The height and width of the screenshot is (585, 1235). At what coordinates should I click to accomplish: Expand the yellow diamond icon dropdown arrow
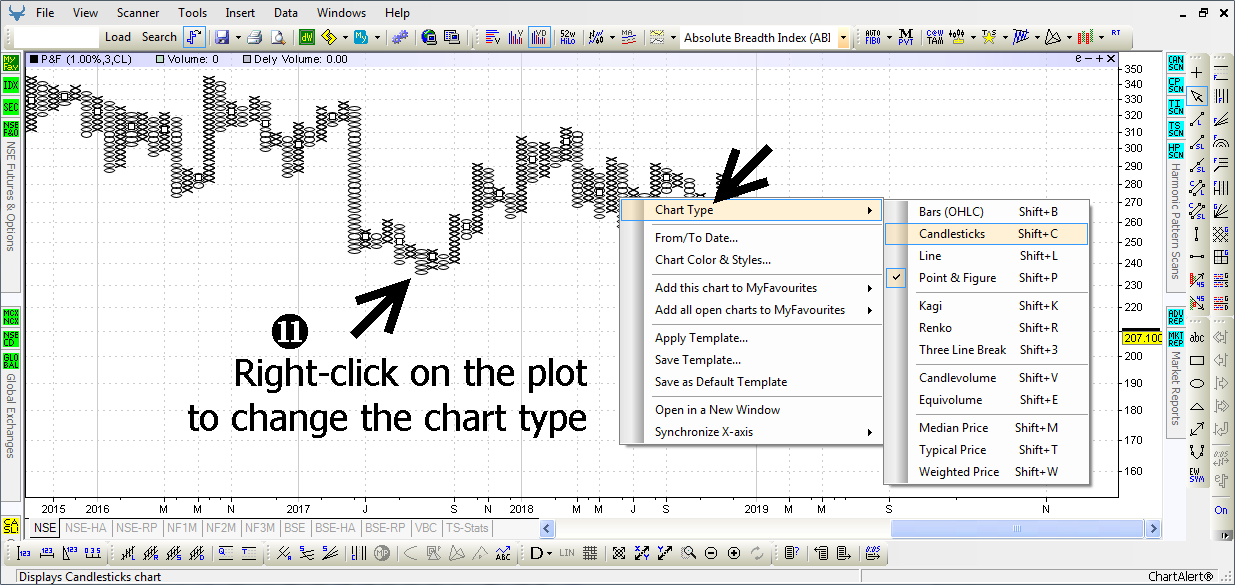(x=345, y=37)
